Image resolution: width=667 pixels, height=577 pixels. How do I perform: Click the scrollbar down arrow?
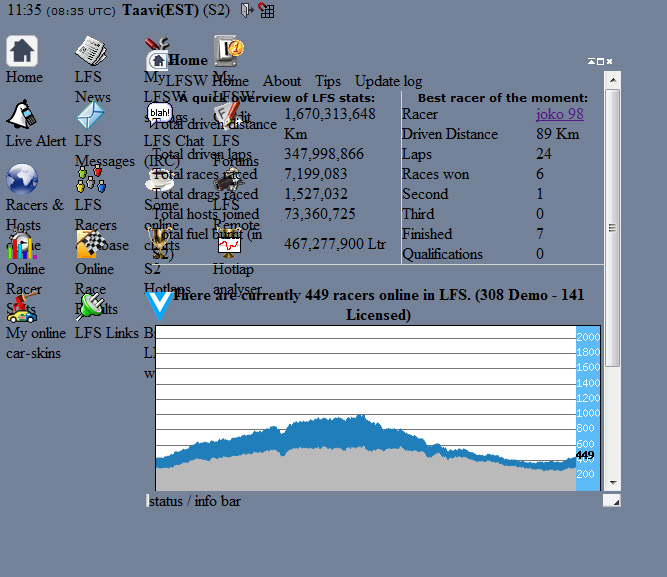pos(613,483)
